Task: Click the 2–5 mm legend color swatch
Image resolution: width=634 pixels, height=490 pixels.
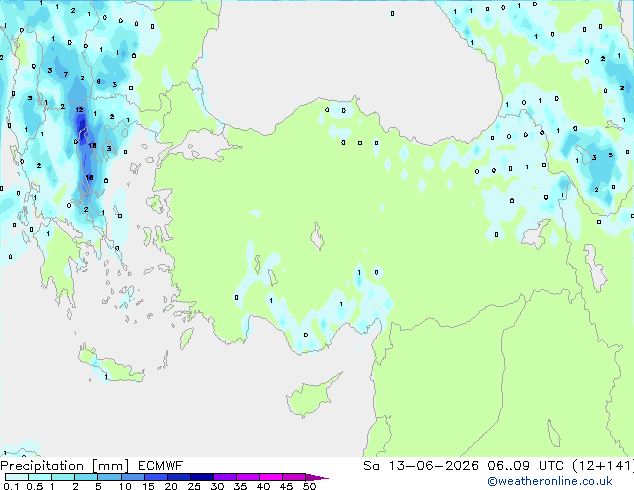Action: [x=86, y=477]
